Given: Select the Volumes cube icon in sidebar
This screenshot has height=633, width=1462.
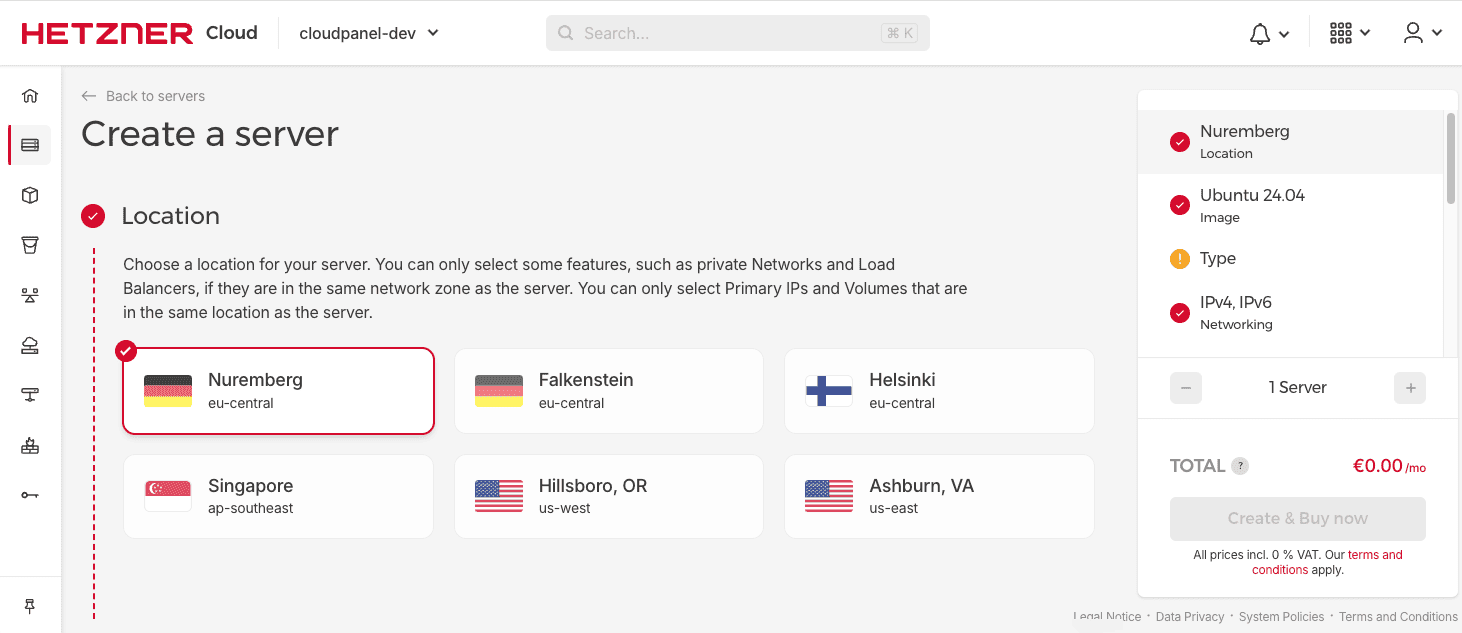Looking at the screenshot, I should click(x=30, y=195).
